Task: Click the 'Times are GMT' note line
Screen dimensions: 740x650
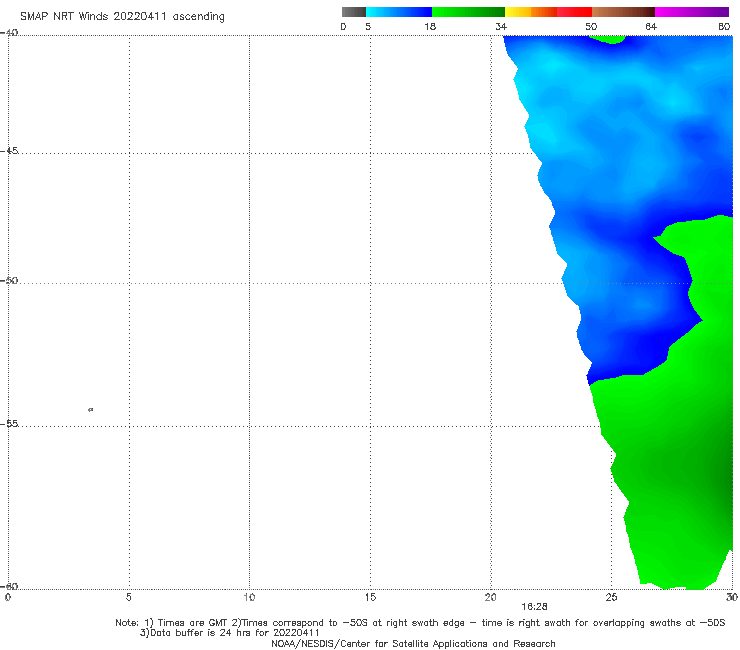Action: [420, 623]
